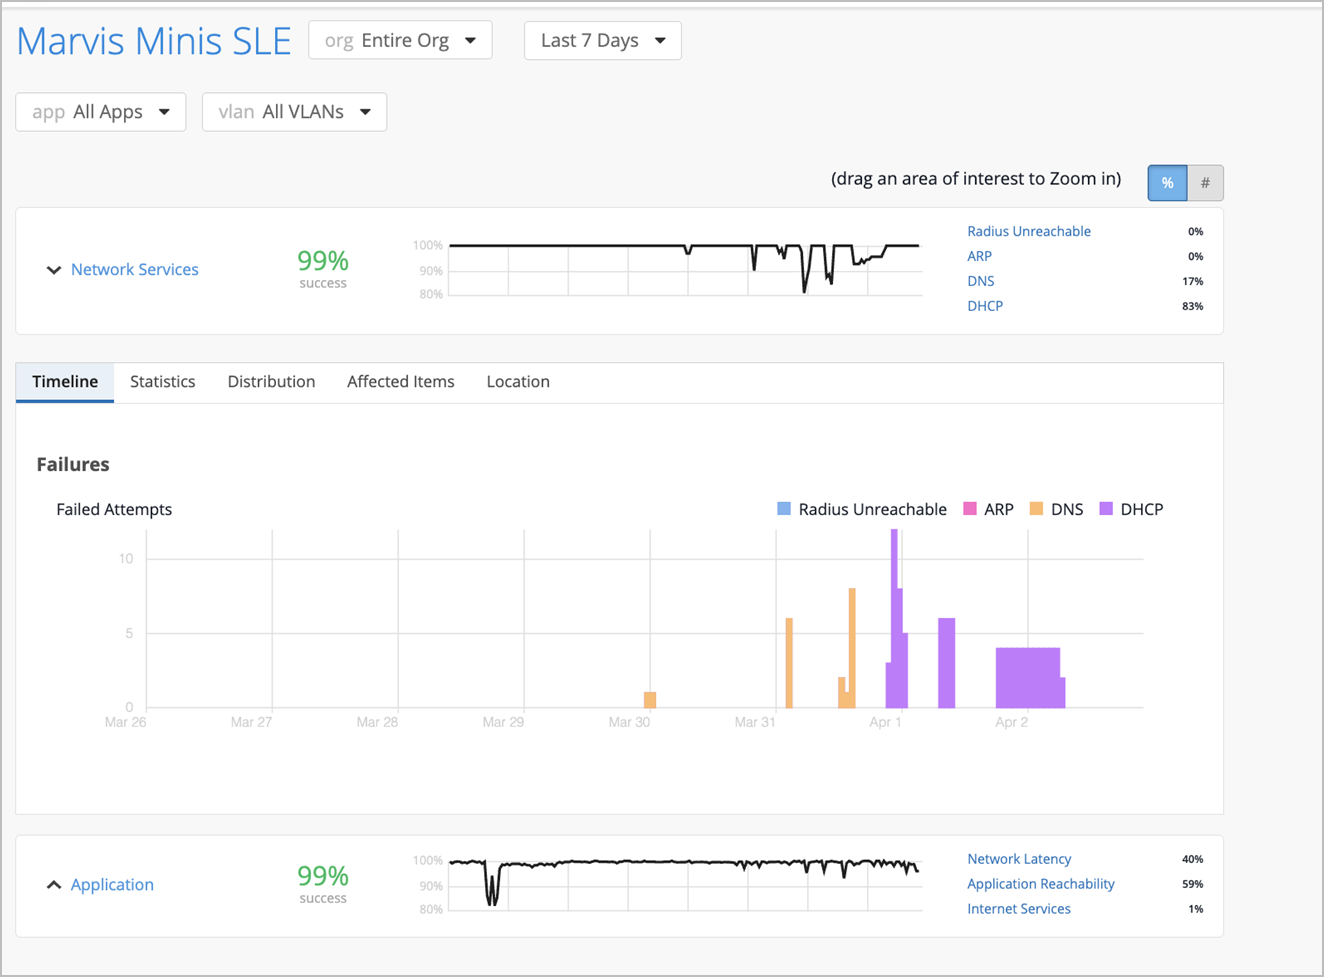Click the tallest DHCP bar near Apr 1

coord(894,618)
